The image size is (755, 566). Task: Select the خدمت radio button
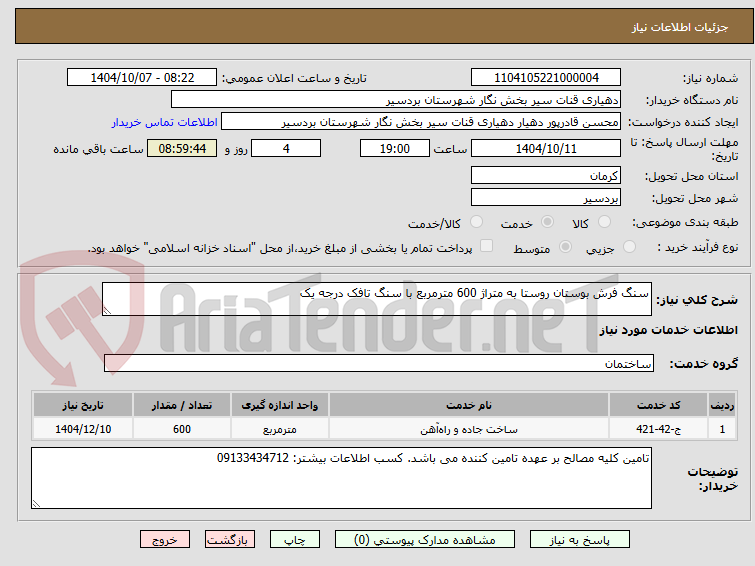coord(547,222)
